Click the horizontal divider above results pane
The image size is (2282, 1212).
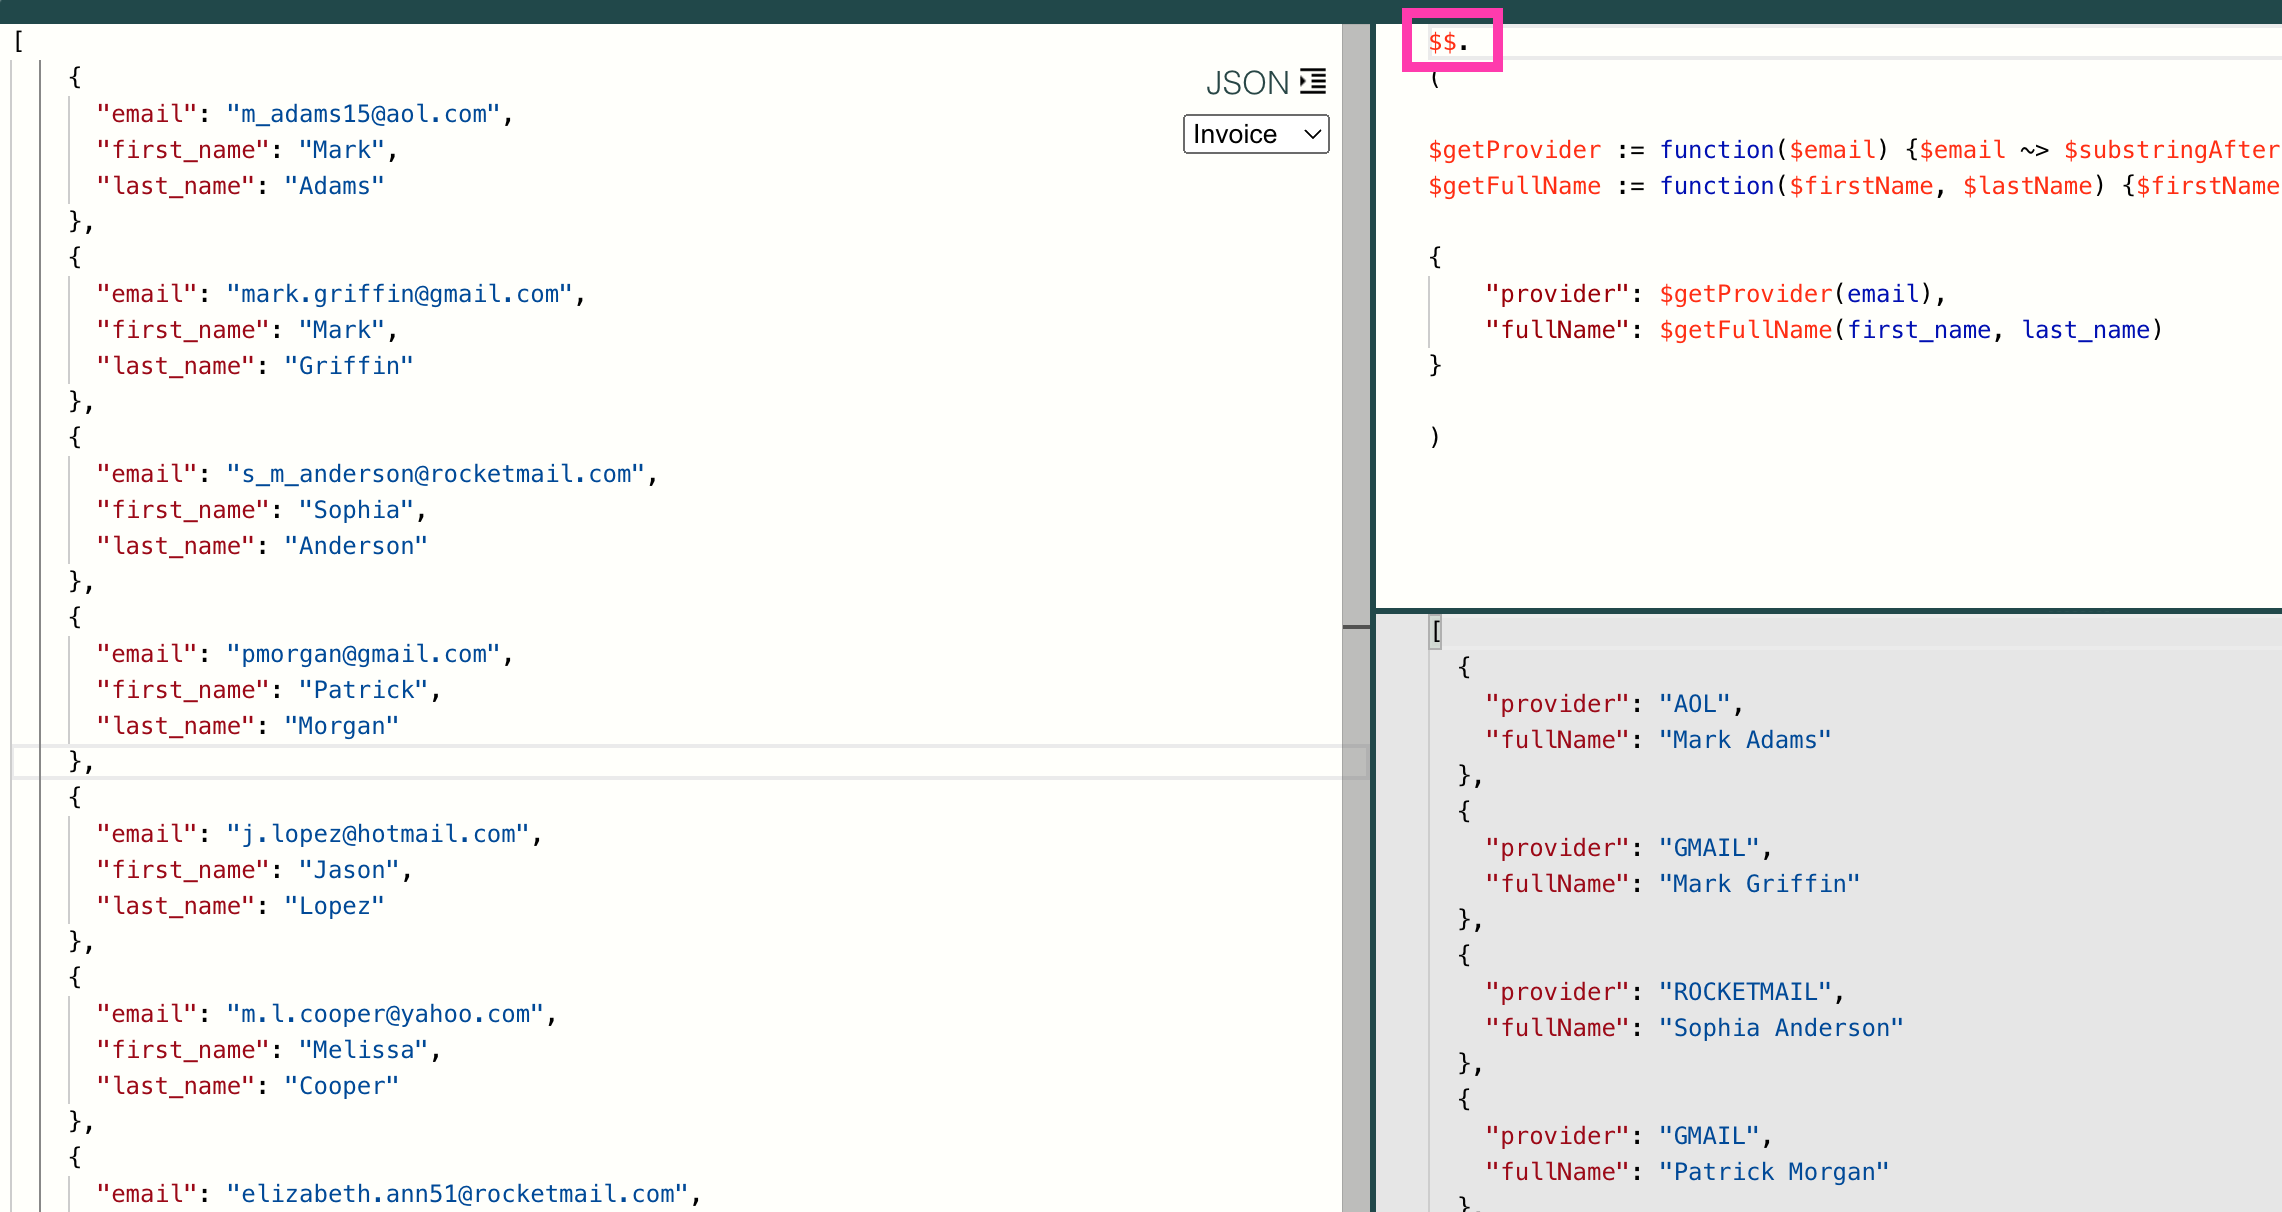1828,610
